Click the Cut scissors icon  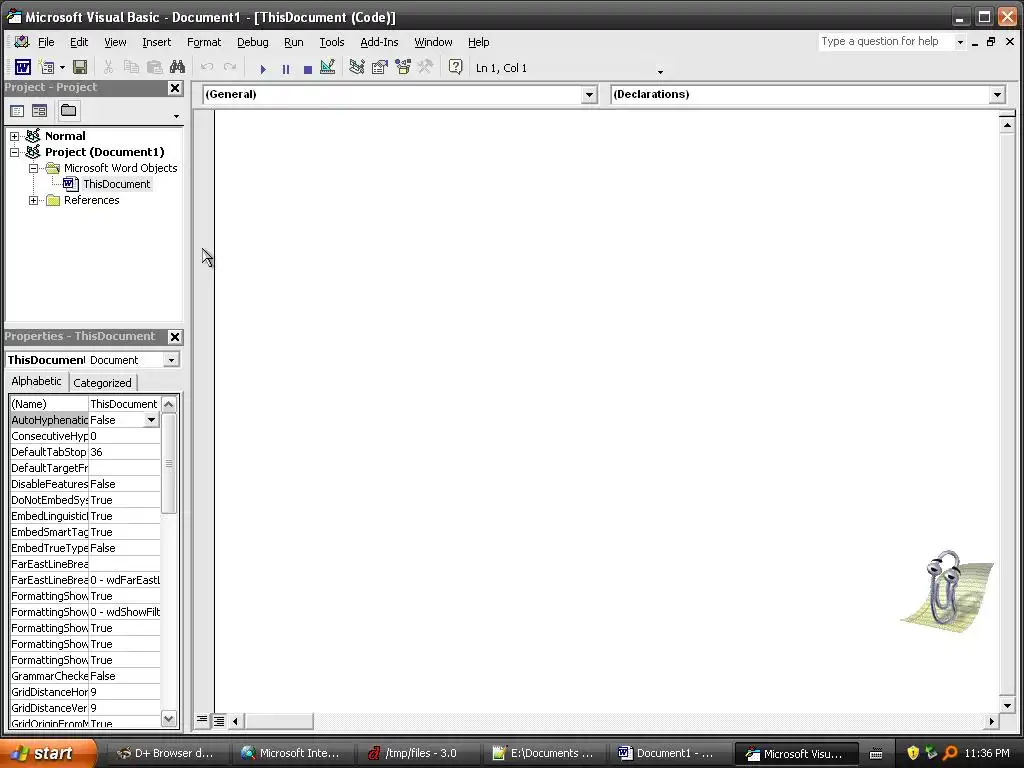pyautogui.click(x=108, y=67)
